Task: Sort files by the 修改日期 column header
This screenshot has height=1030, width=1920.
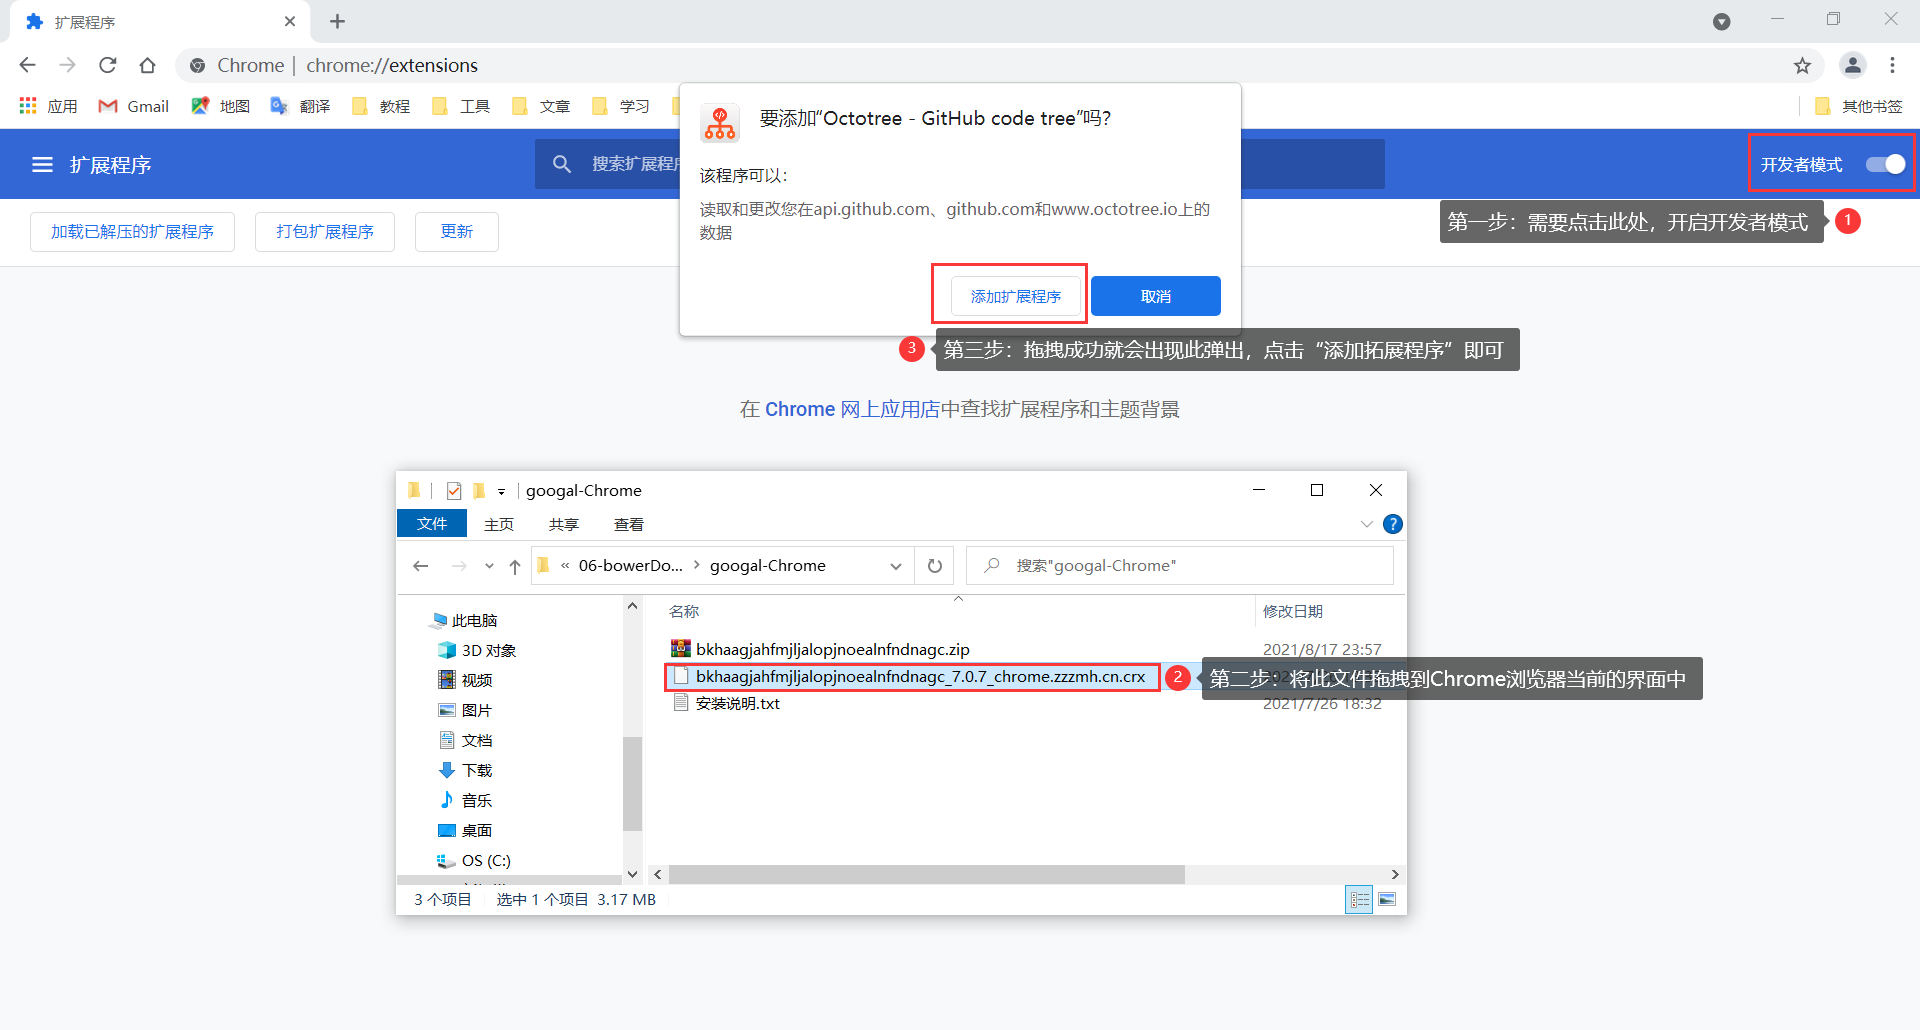Action: click(x=1293, y=611)
